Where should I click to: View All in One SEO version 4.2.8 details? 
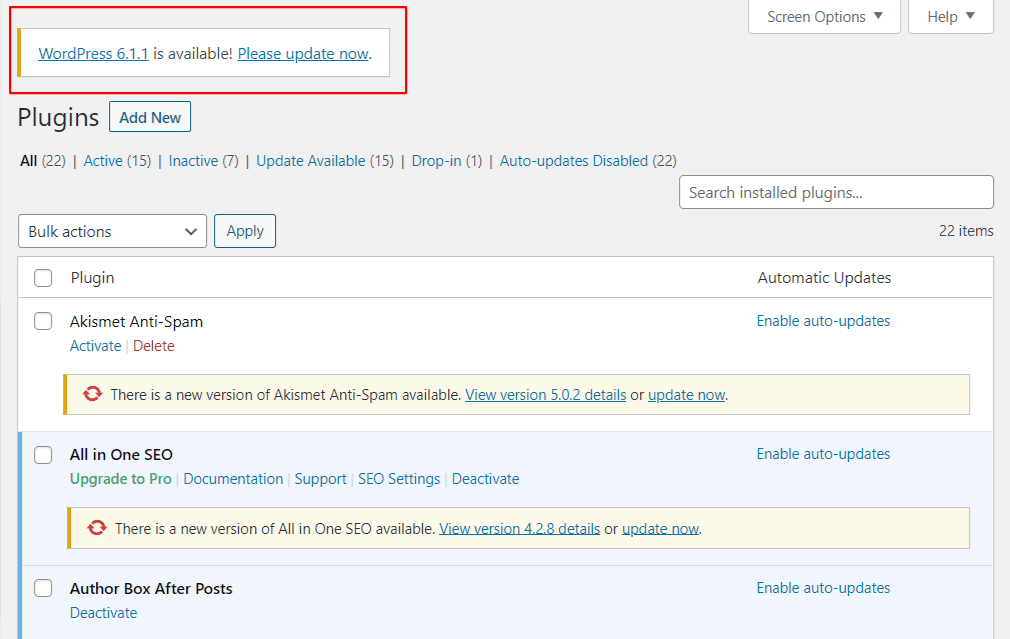coord(520,529)
